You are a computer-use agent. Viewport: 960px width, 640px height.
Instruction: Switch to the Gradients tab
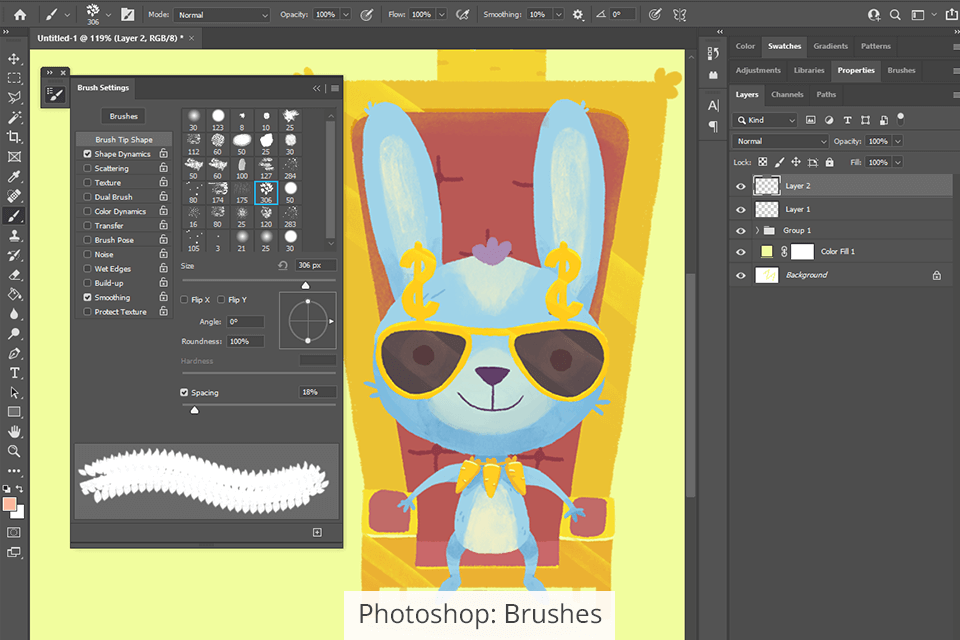point(831,46)
